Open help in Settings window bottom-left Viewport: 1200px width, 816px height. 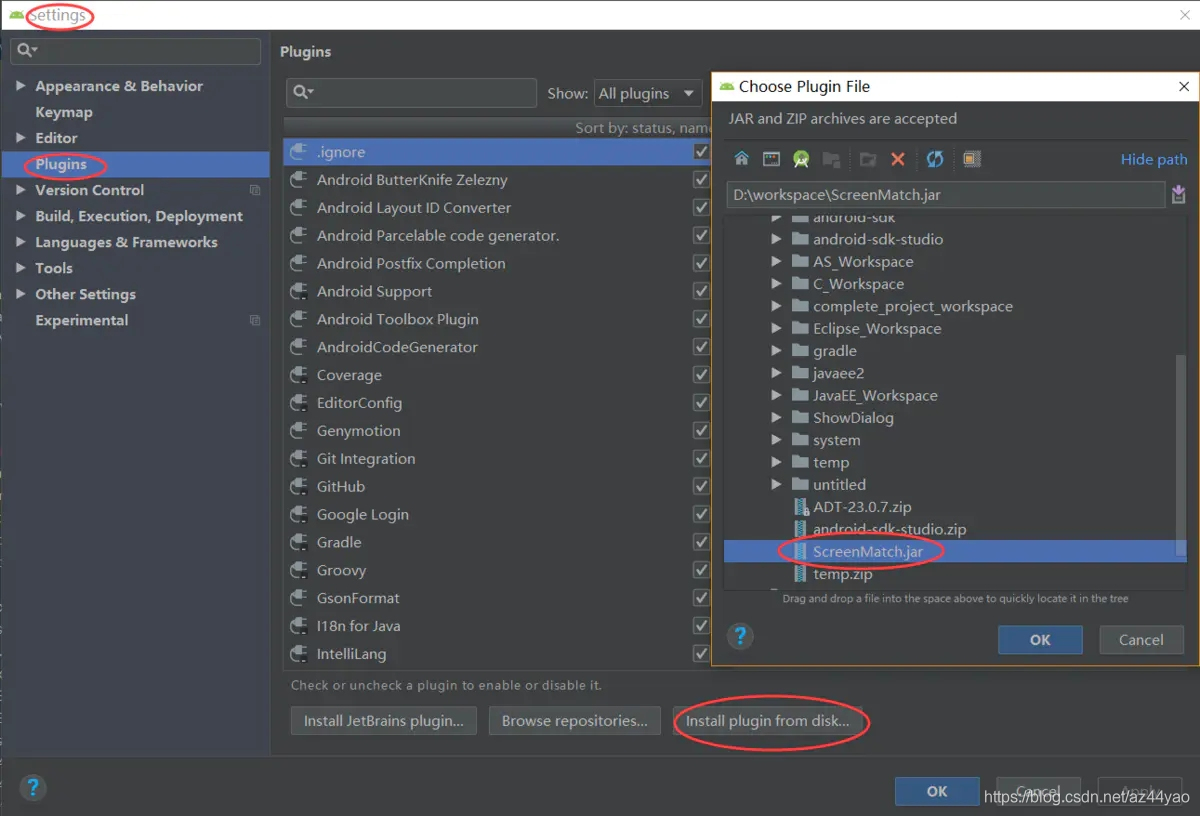coord(33,788)
